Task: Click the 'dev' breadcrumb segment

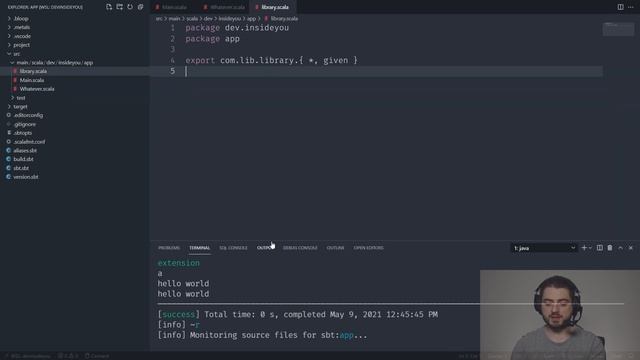Action: [x=208, y=19]
